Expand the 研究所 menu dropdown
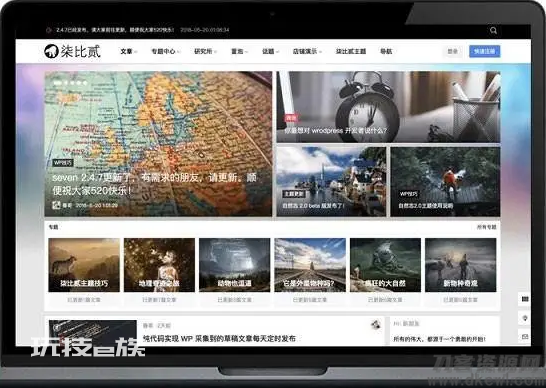The height and width of the screenshot is (388, 546). (x=205, y=52)
